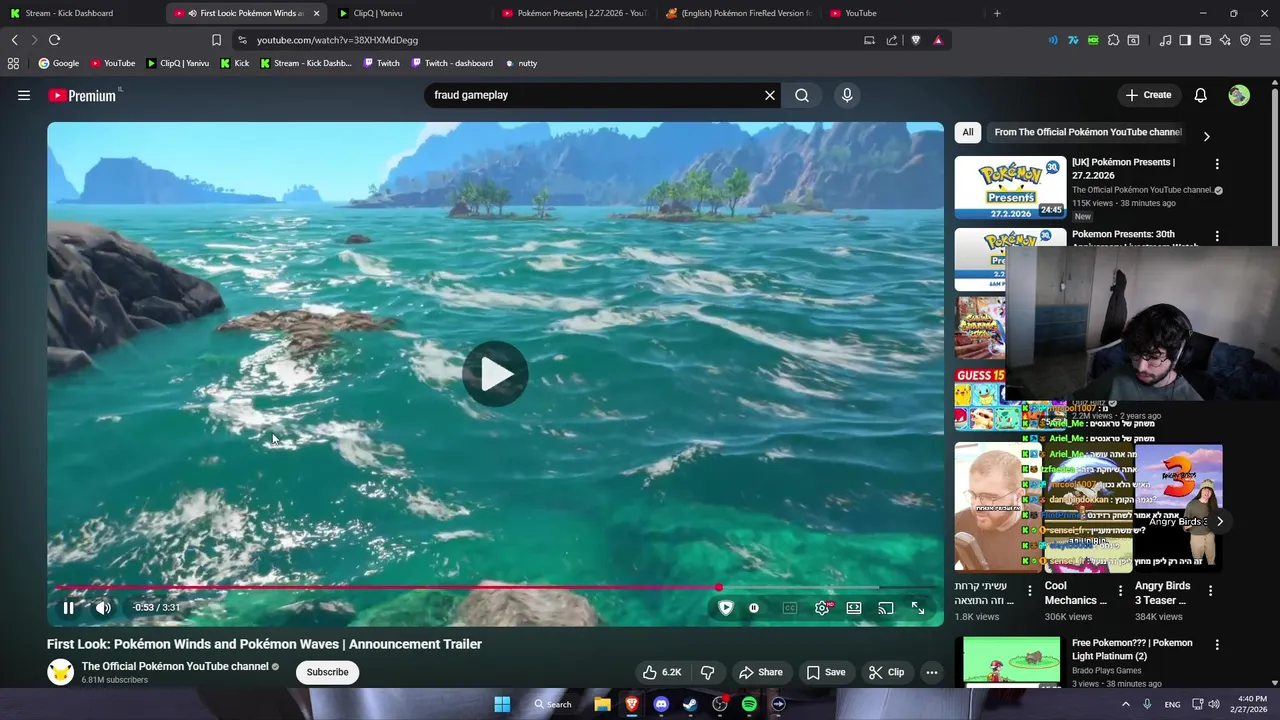Click the address bar URL
Image resolution: width=1280 pixels, height=720 pixels.
coord(337,40)
